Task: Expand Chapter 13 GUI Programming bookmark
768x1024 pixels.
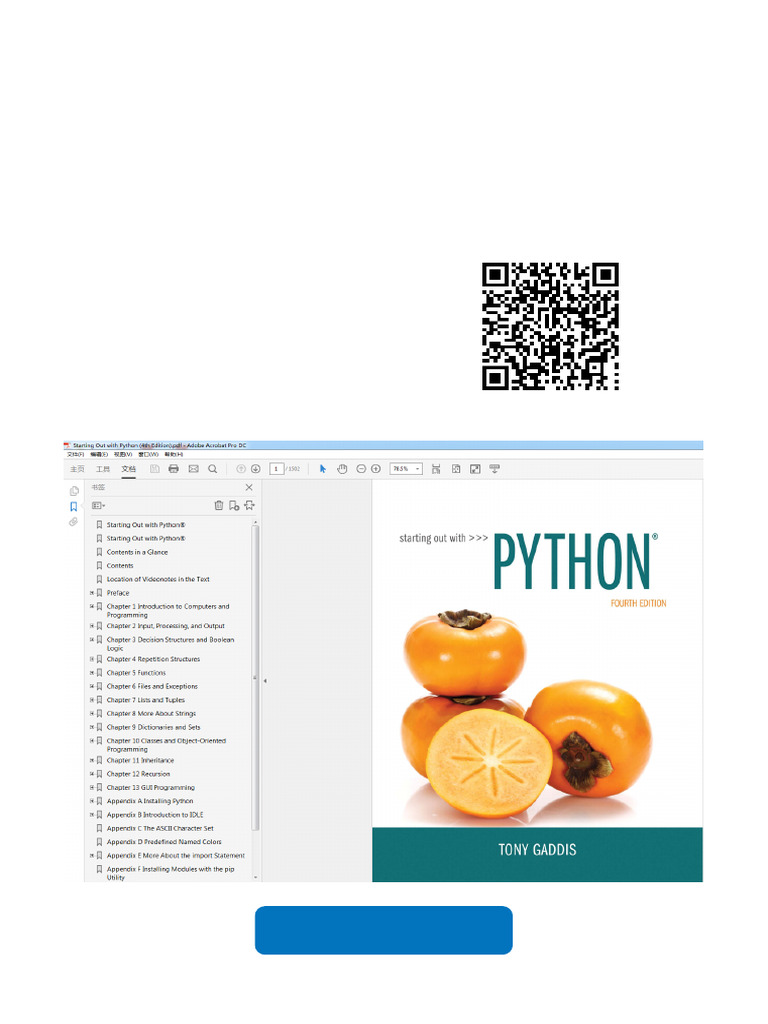Action: click(x=92, y=788)
